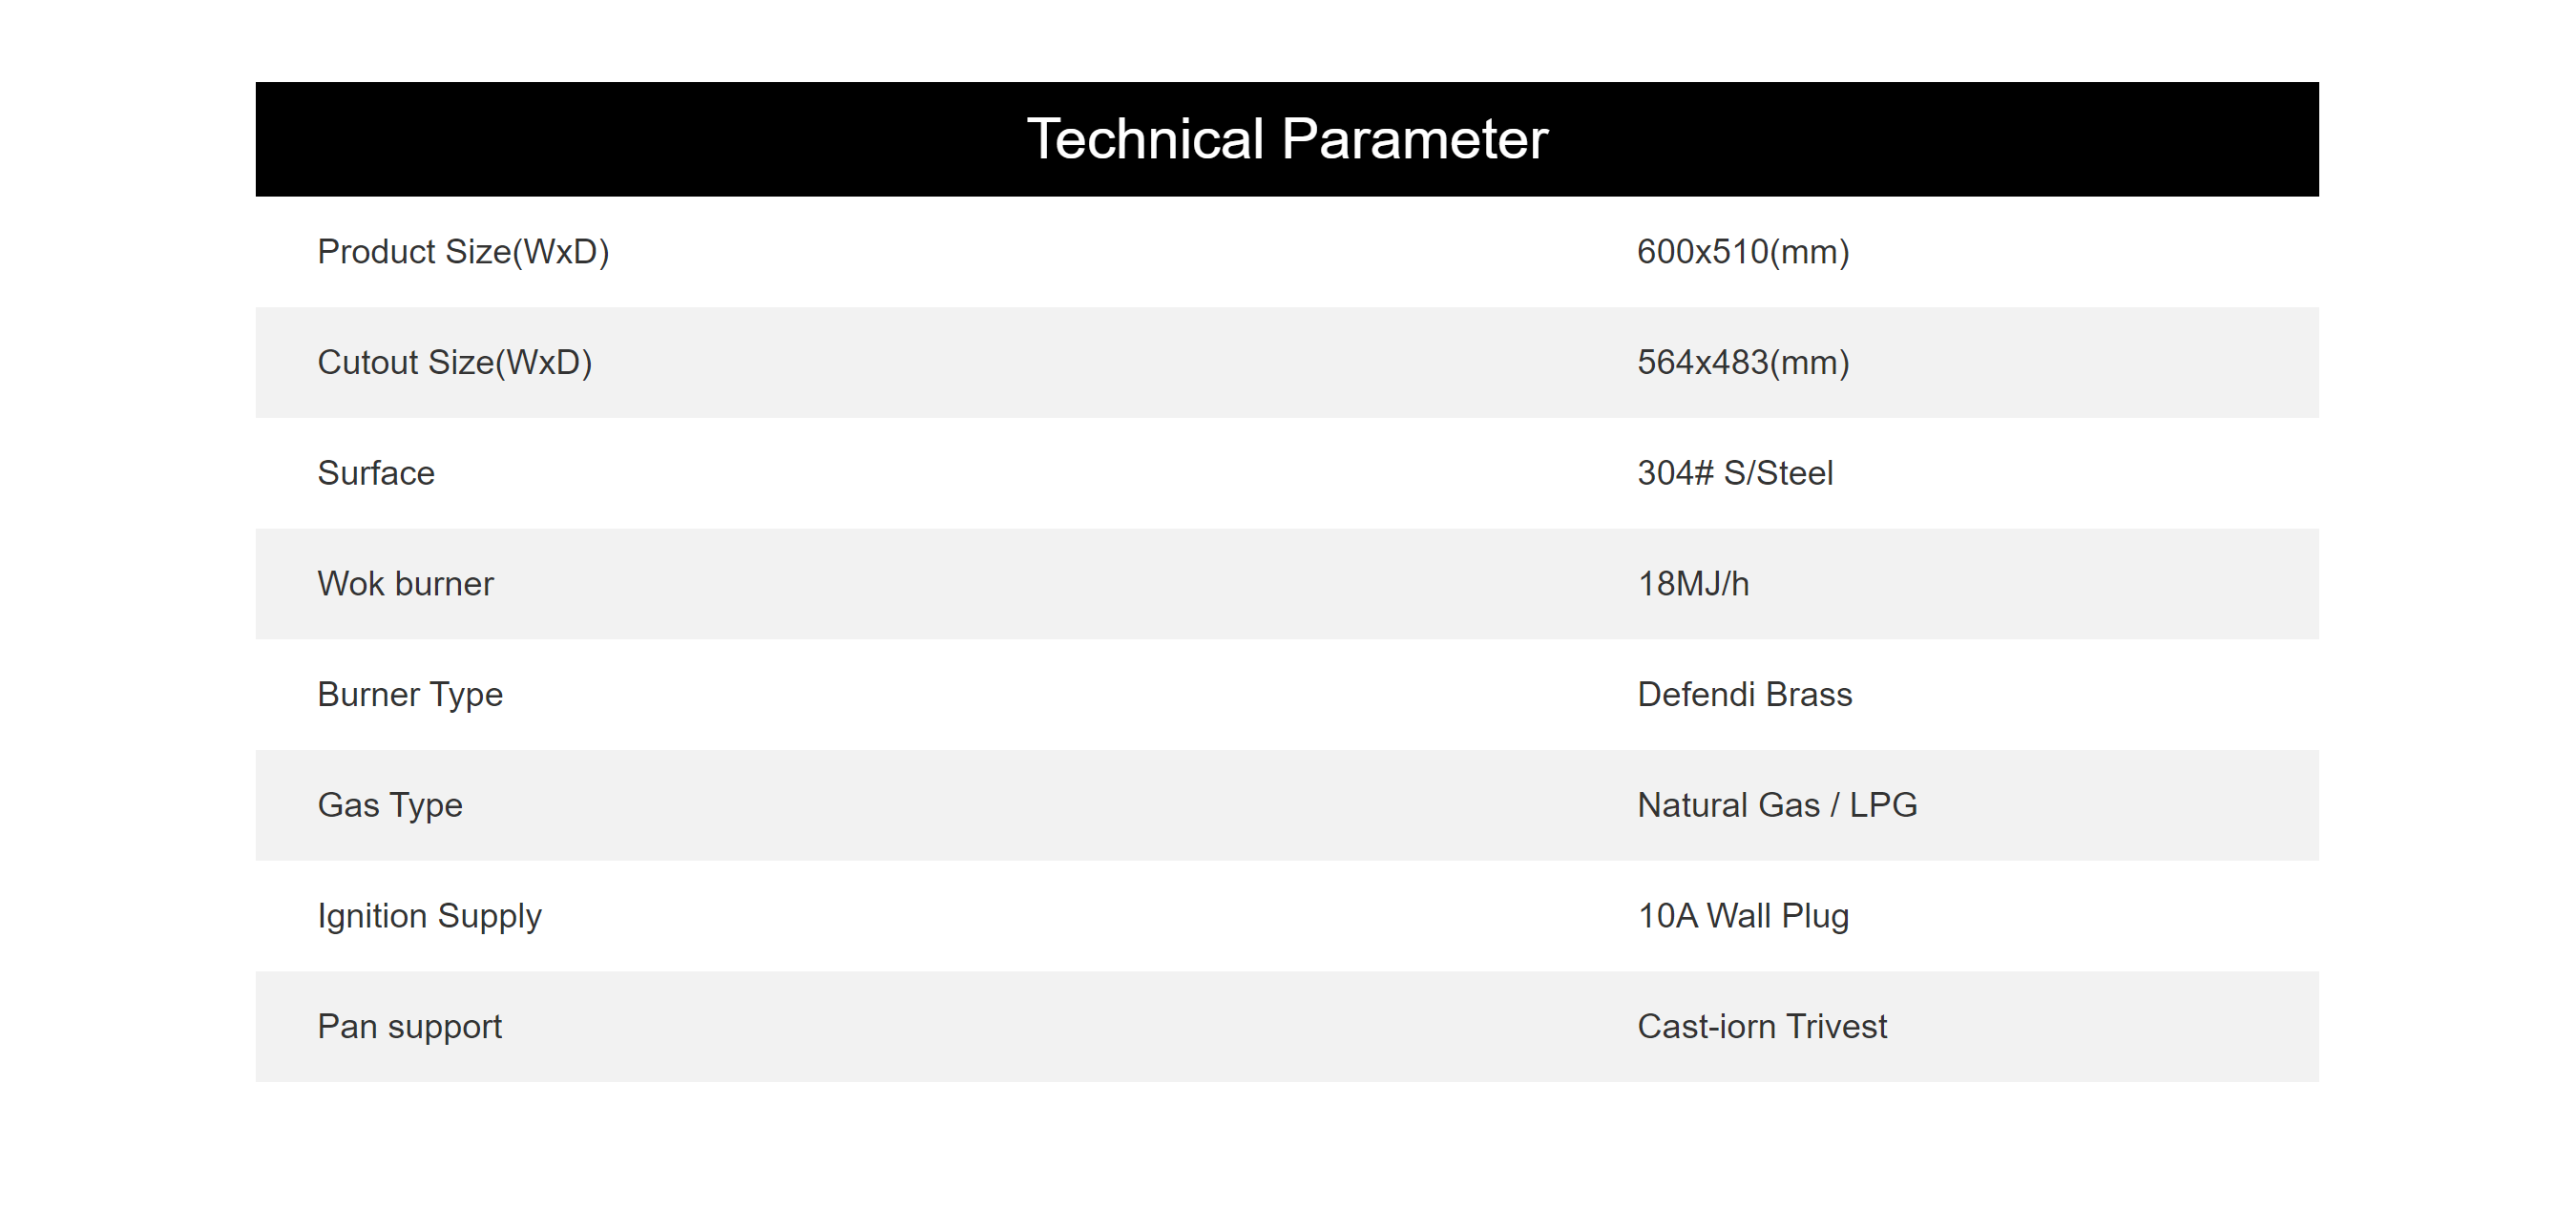Select the Ignition Supply label

429,917
